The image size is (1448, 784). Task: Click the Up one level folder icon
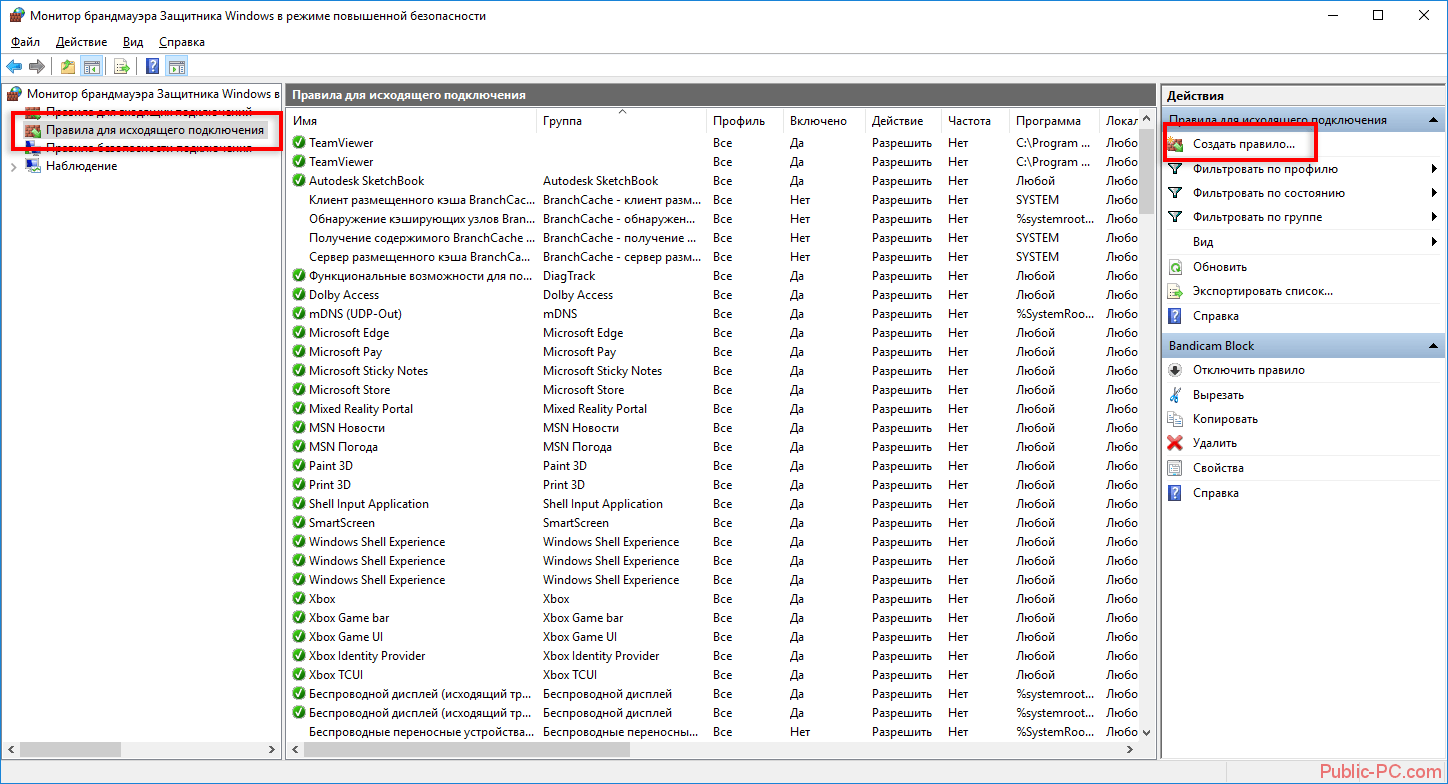pyautogui.click(x=68, y=67)
